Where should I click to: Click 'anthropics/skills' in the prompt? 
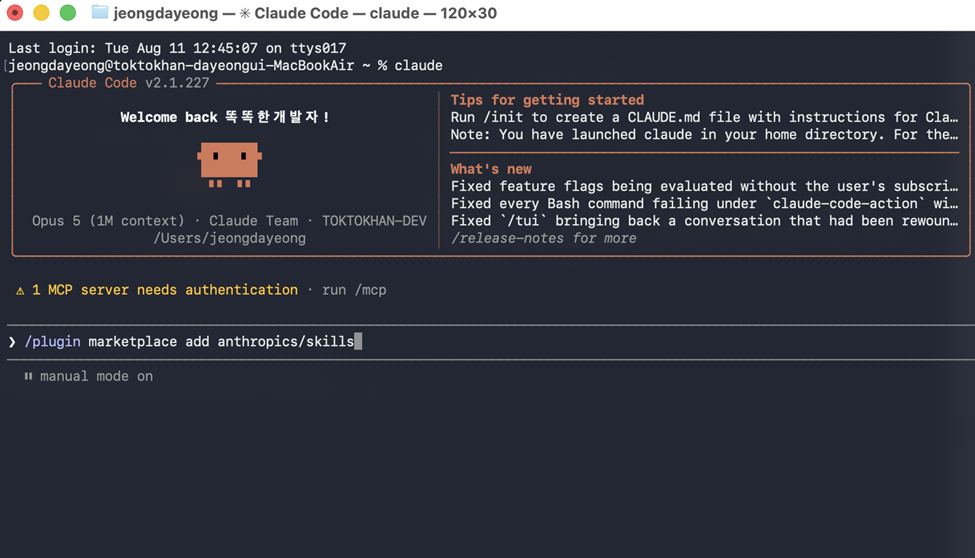coord(285,342)
